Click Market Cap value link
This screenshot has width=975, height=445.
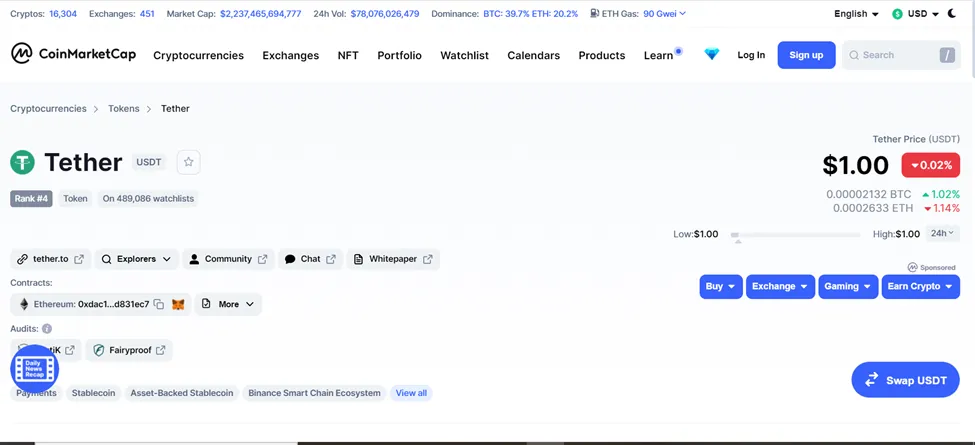tap(261, 13)
